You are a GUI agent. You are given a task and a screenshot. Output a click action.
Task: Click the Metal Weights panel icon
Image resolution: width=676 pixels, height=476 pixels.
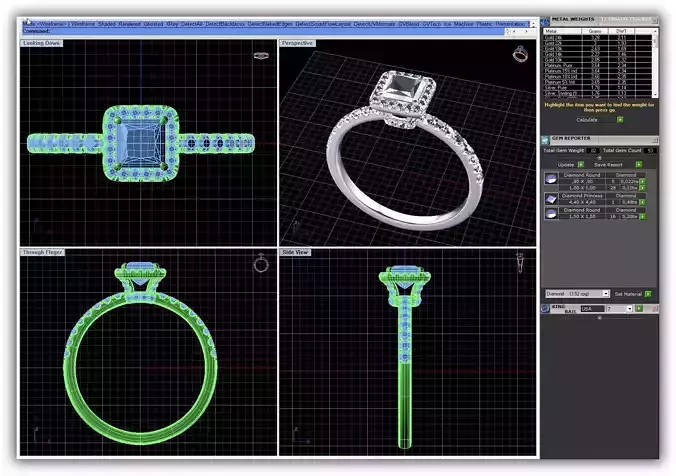[545, 21]
